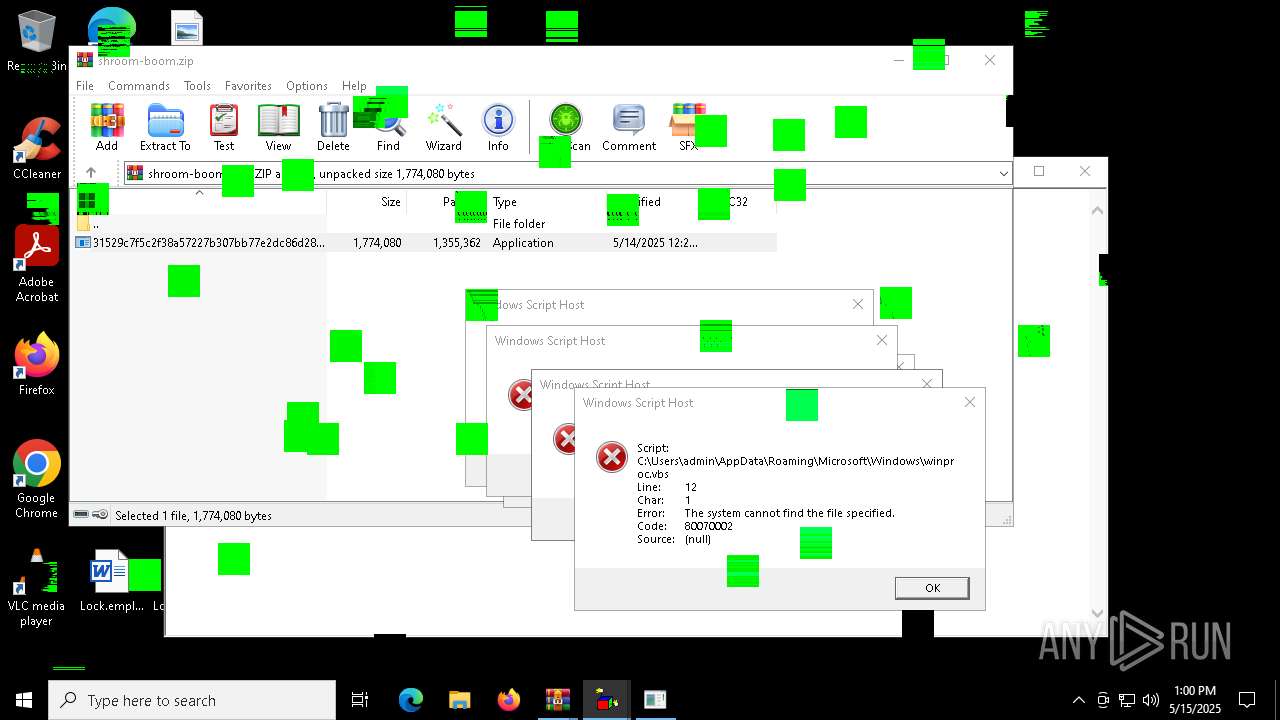Click the SFX toolbar icon
Image resolution: width=1280 pixels, height=720 pixels.
click(688, 127)
